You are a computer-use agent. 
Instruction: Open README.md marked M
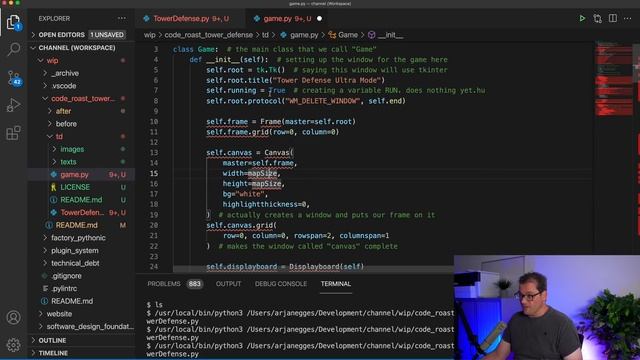tap(81, 225)
